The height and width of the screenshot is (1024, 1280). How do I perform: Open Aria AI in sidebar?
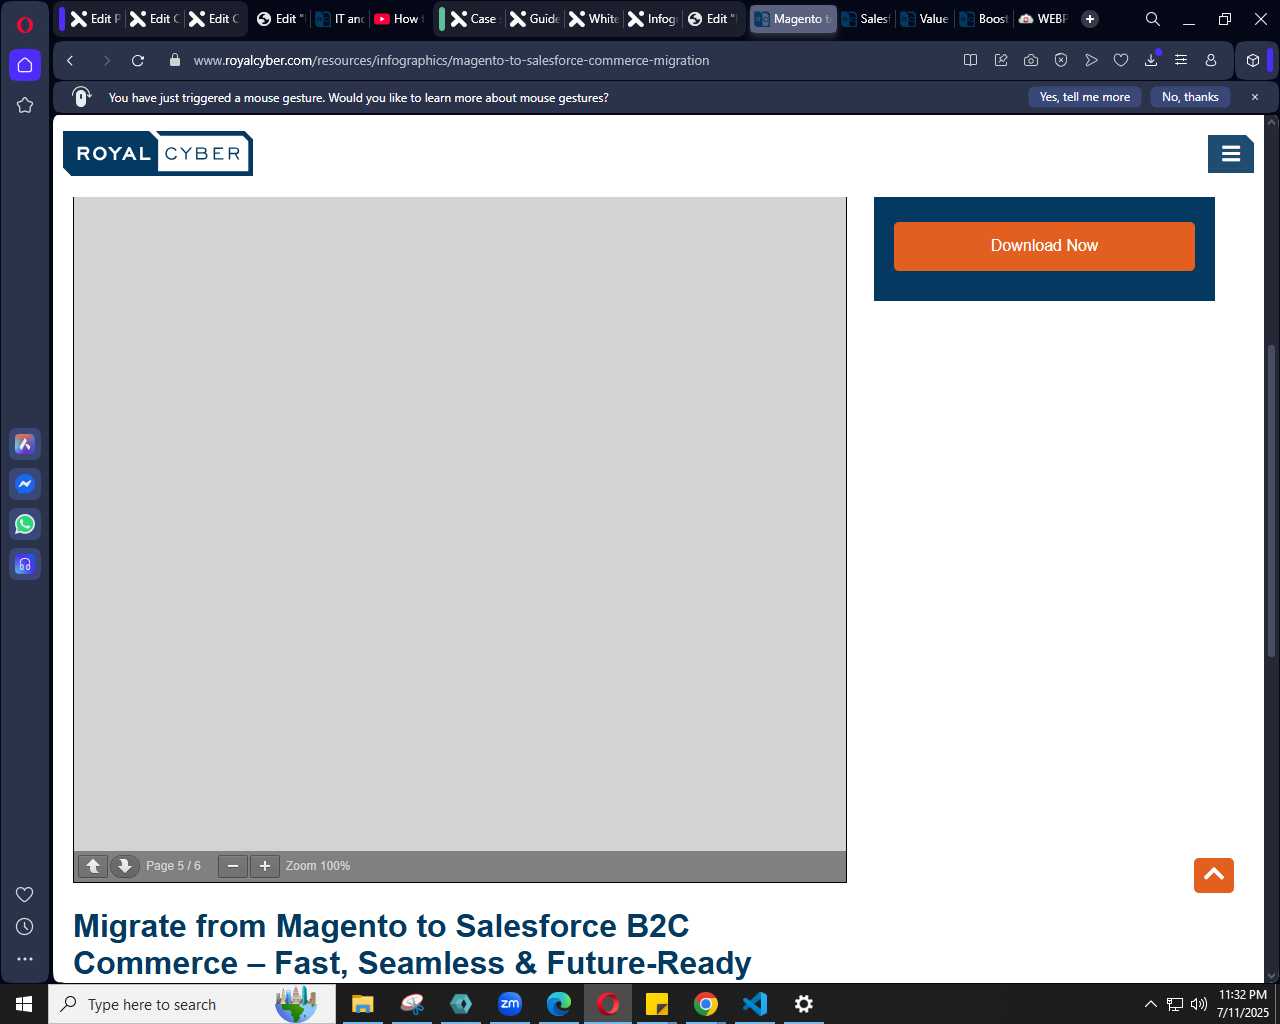pyautogui.click(x=25, y=444)
